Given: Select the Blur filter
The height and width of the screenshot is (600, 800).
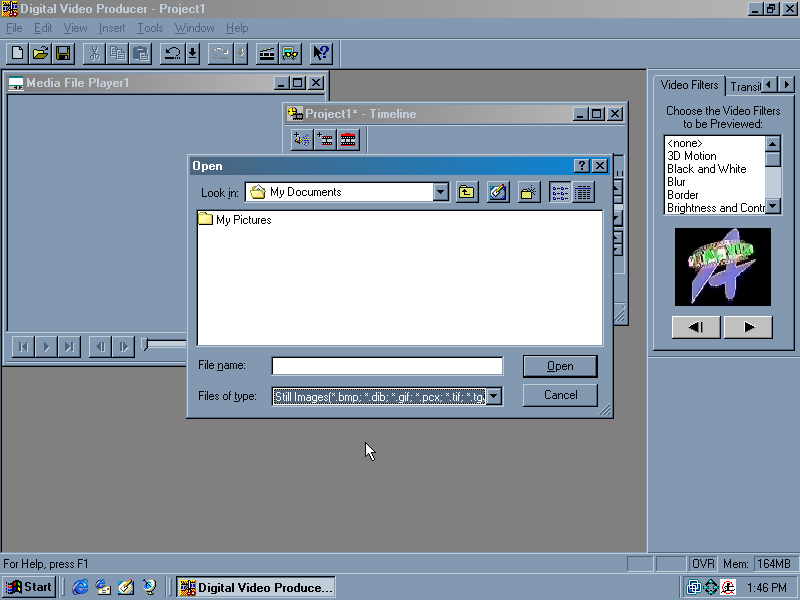Looking at the screenshot, I should 676,182.
